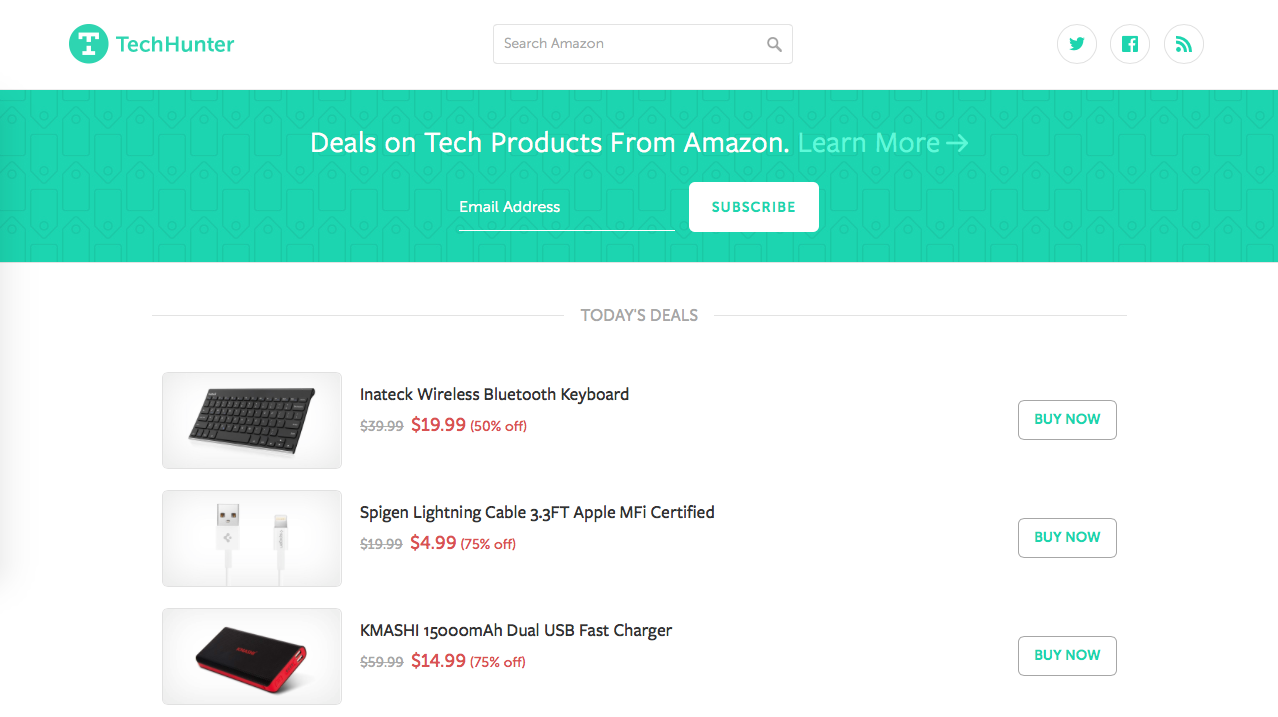Image resolution: width=1278 pixels, height=717 pixels.
Task: Buy Now the Spigen Lightning Cable
Action: 1067,537
